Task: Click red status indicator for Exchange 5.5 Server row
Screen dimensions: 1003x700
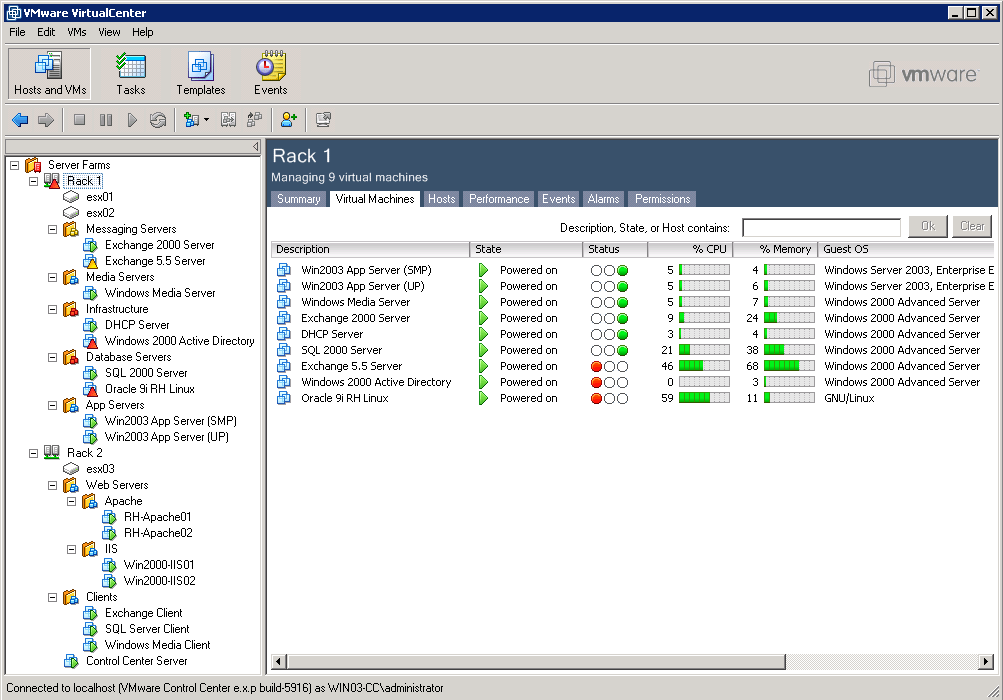Action: 596,366
